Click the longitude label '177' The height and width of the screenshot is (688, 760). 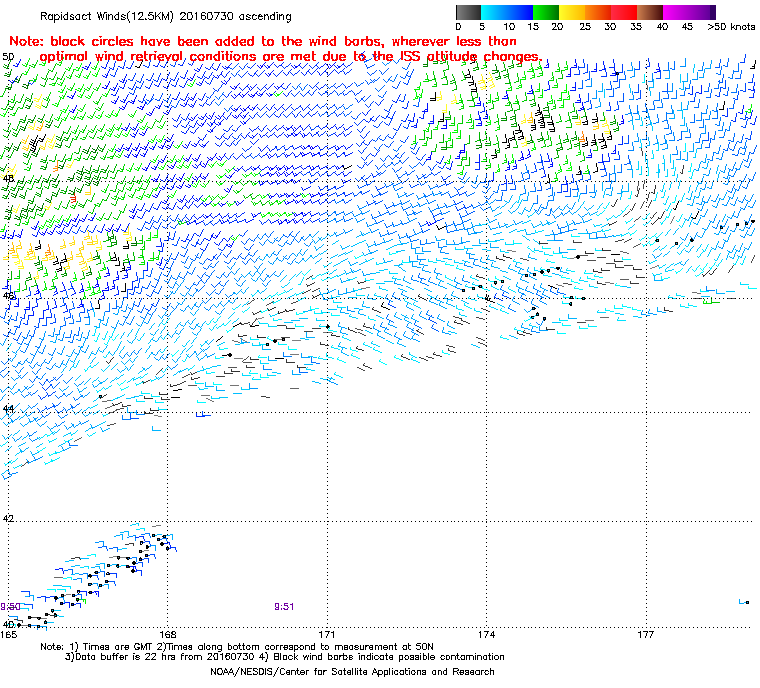646,635
